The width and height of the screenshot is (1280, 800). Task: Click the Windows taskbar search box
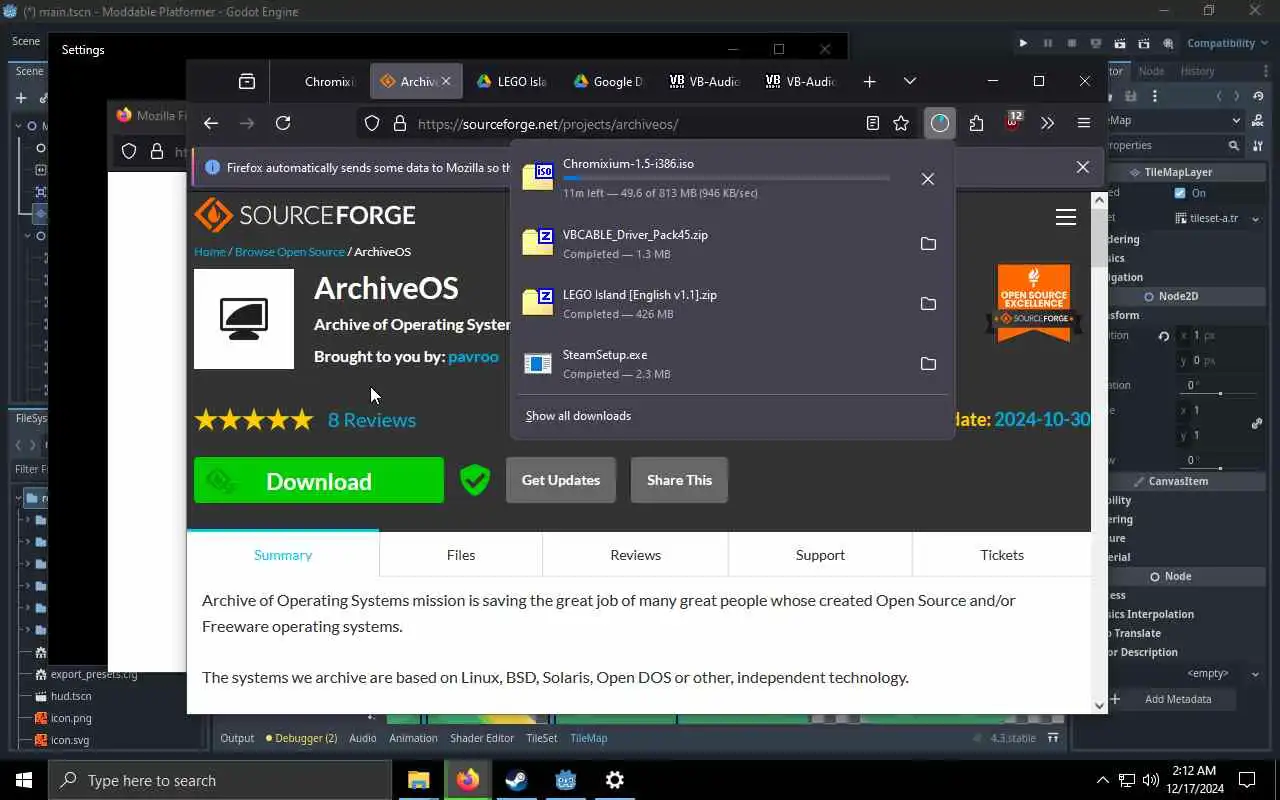point(220,780)
